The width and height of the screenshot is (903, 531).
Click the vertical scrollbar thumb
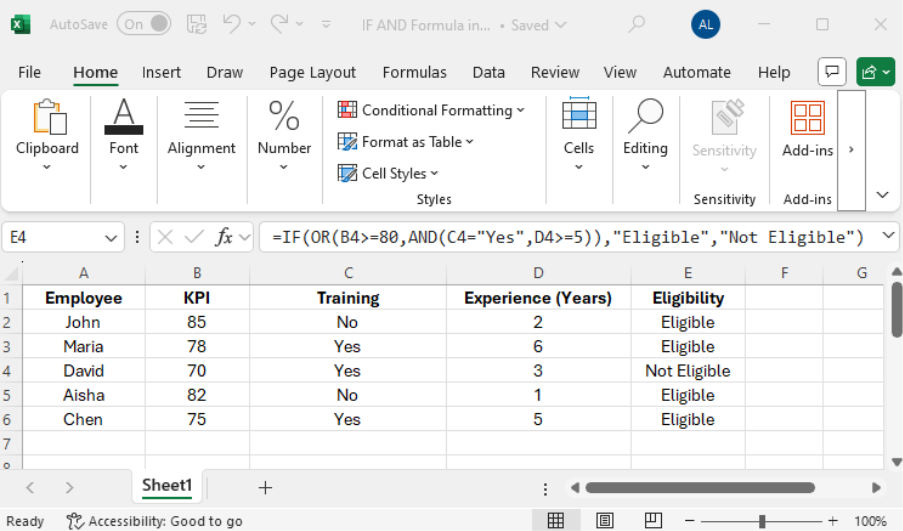[896, 309]
